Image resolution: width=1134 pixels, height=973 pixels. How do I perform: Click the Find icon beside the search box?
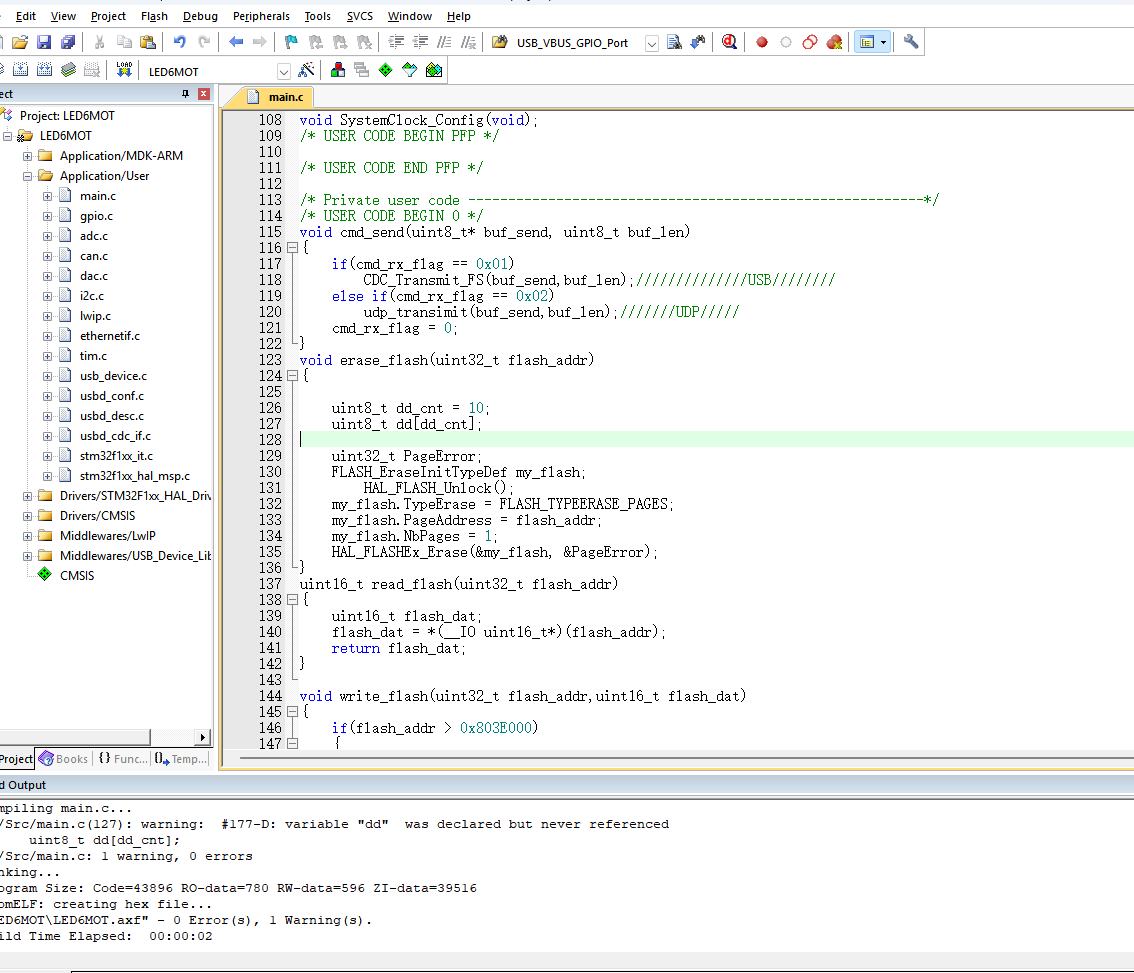[674, 43]
